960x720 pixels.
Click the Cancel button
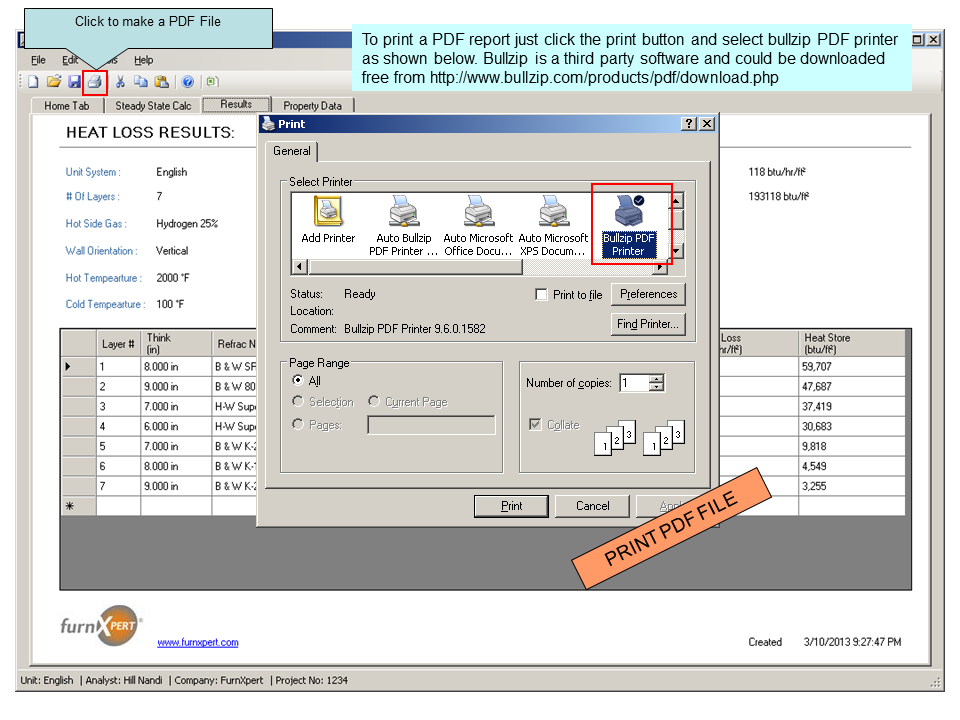click(592, 506)
